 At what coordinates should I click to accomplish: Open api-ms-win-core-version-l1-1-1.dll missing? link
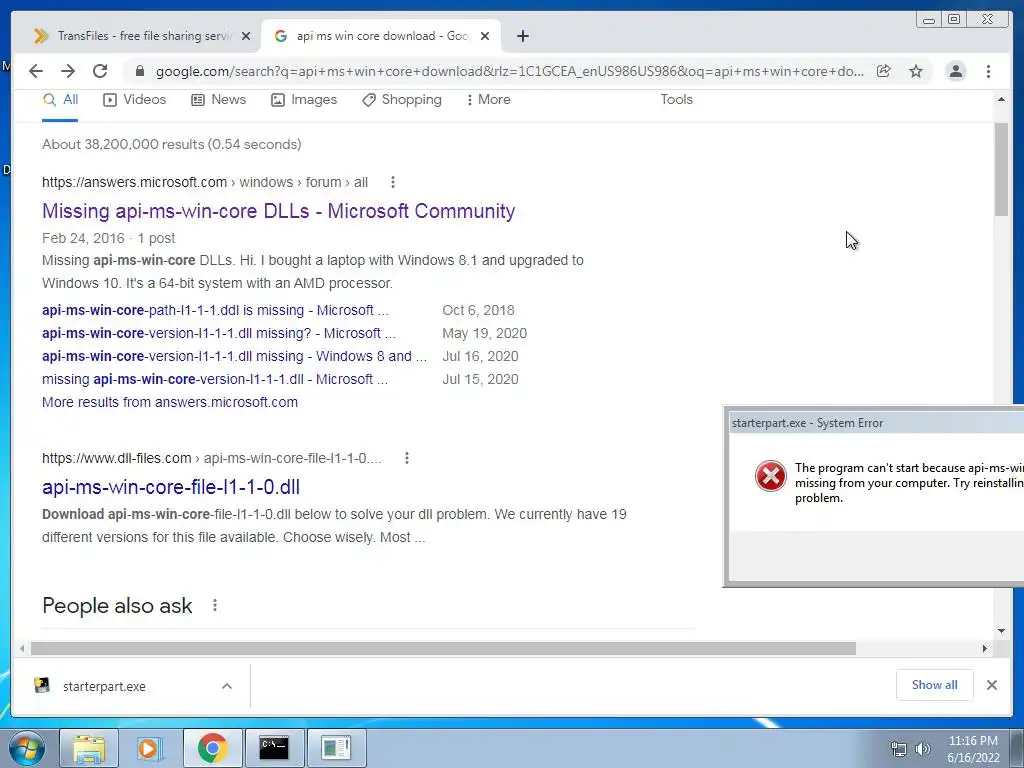(219, 333)
